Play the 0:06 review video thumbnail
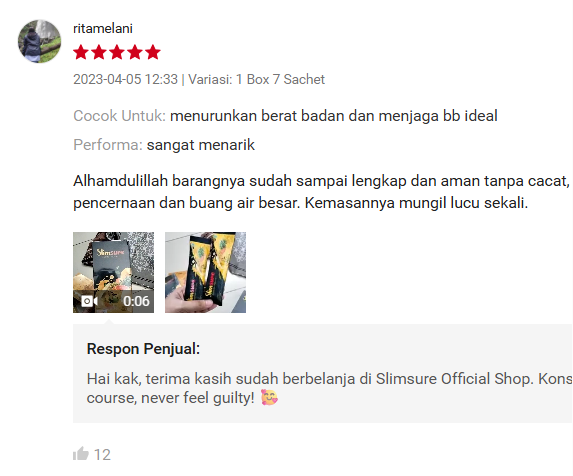 coord(113,272)
